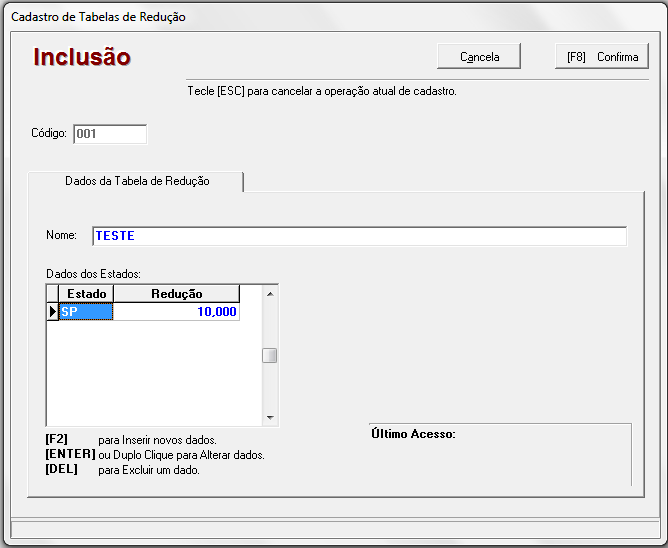
Task: Click into the Nome field containing TESTE
Action: 359,236
